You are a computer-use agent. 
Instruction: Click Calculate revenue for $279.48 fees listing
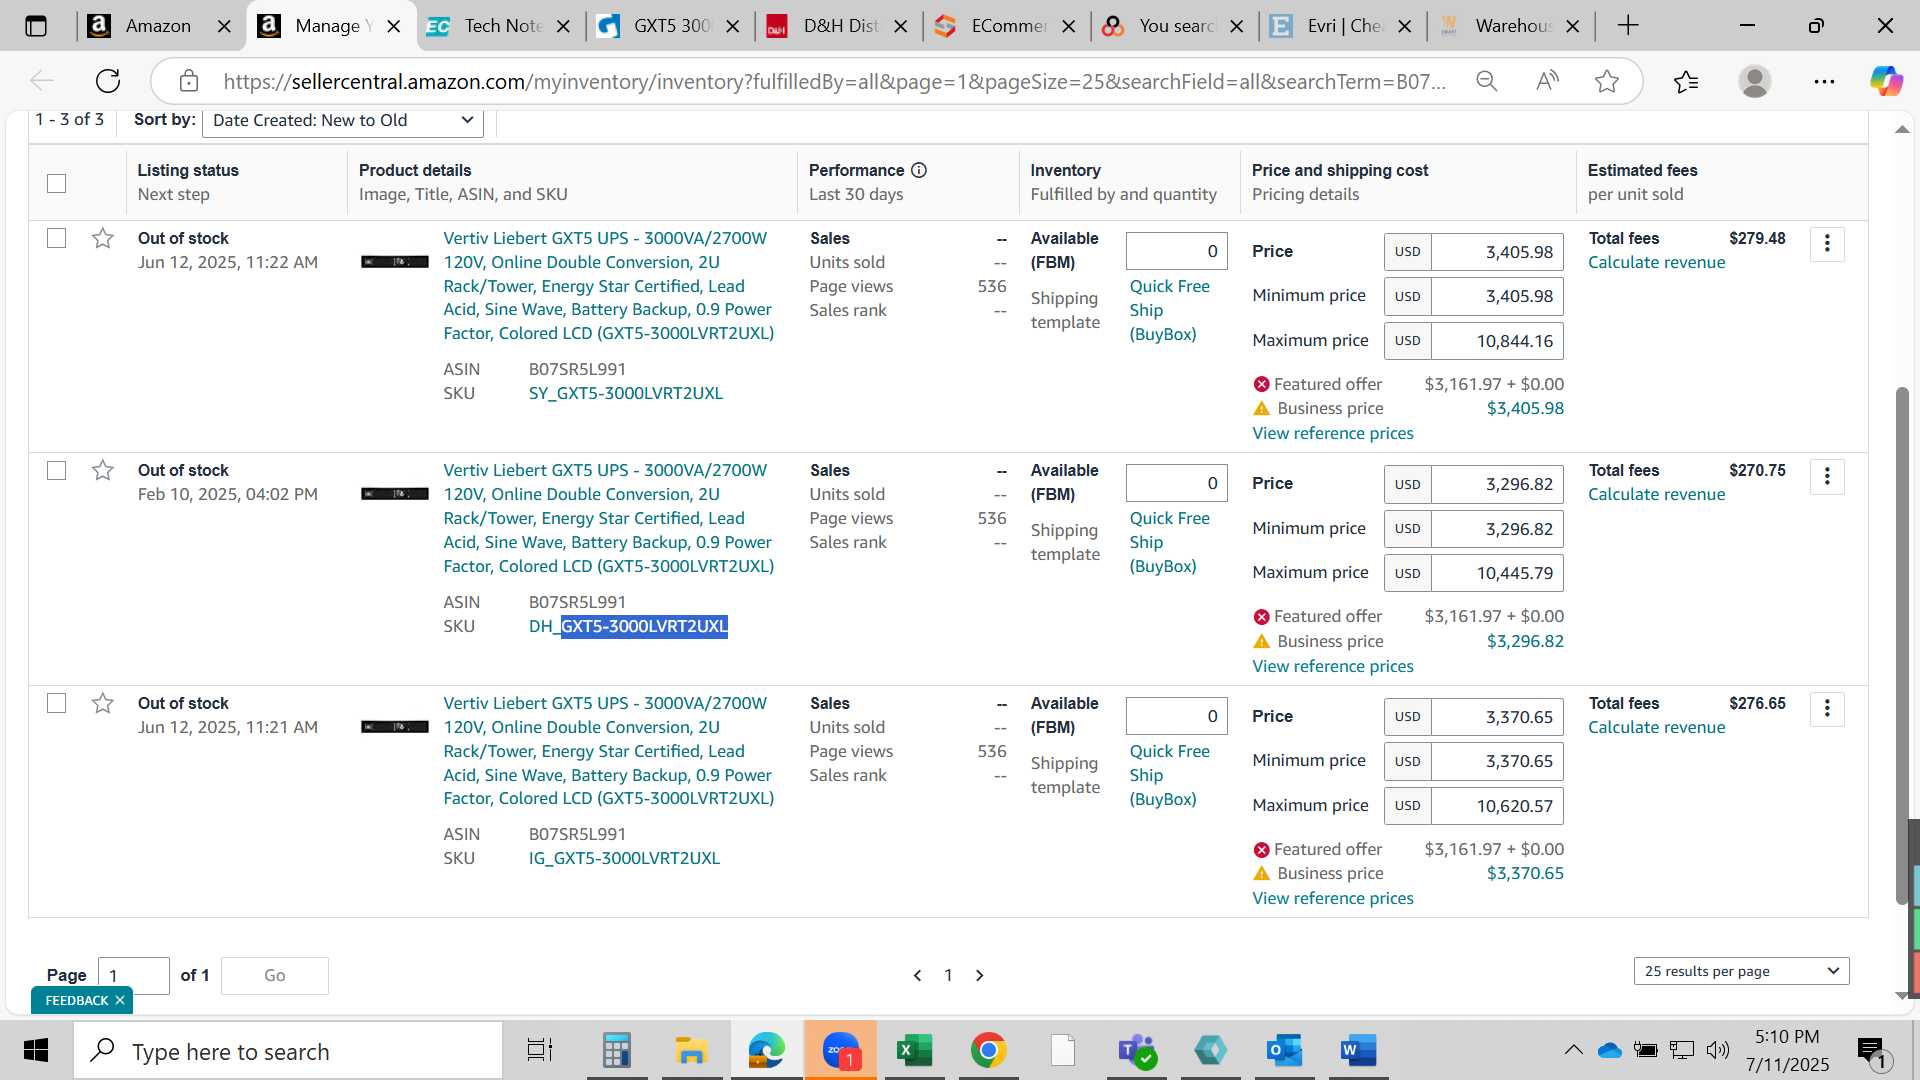(1656, 262)
